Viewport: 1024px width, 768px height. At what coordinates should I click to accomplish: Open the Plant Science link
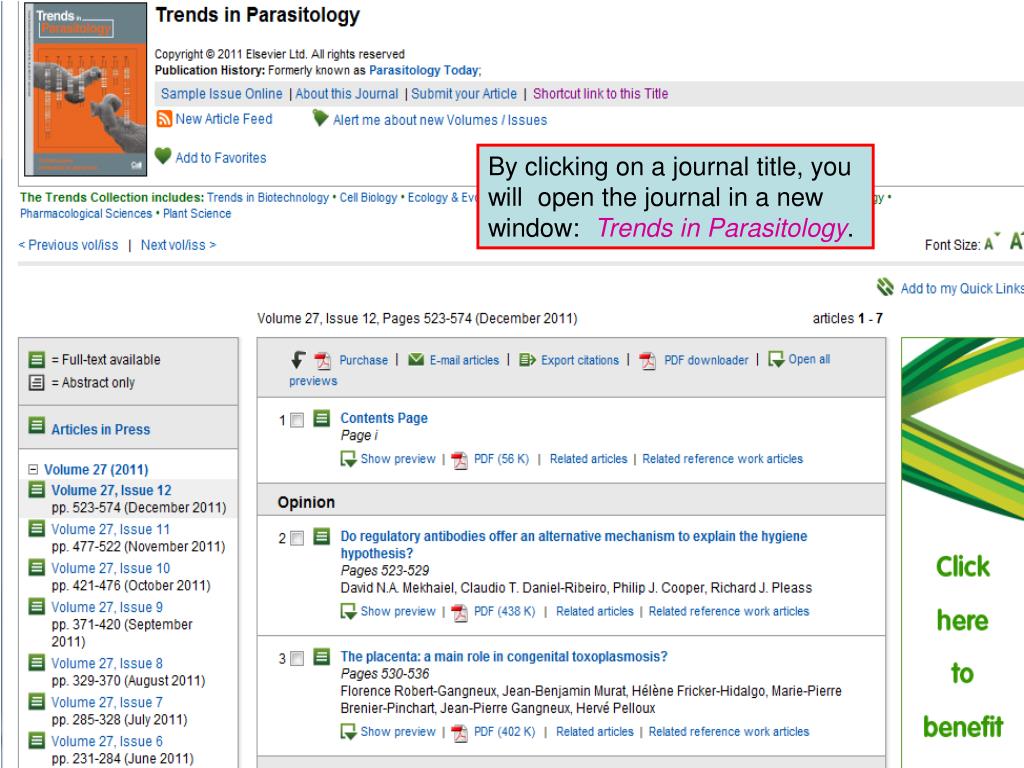197,214
